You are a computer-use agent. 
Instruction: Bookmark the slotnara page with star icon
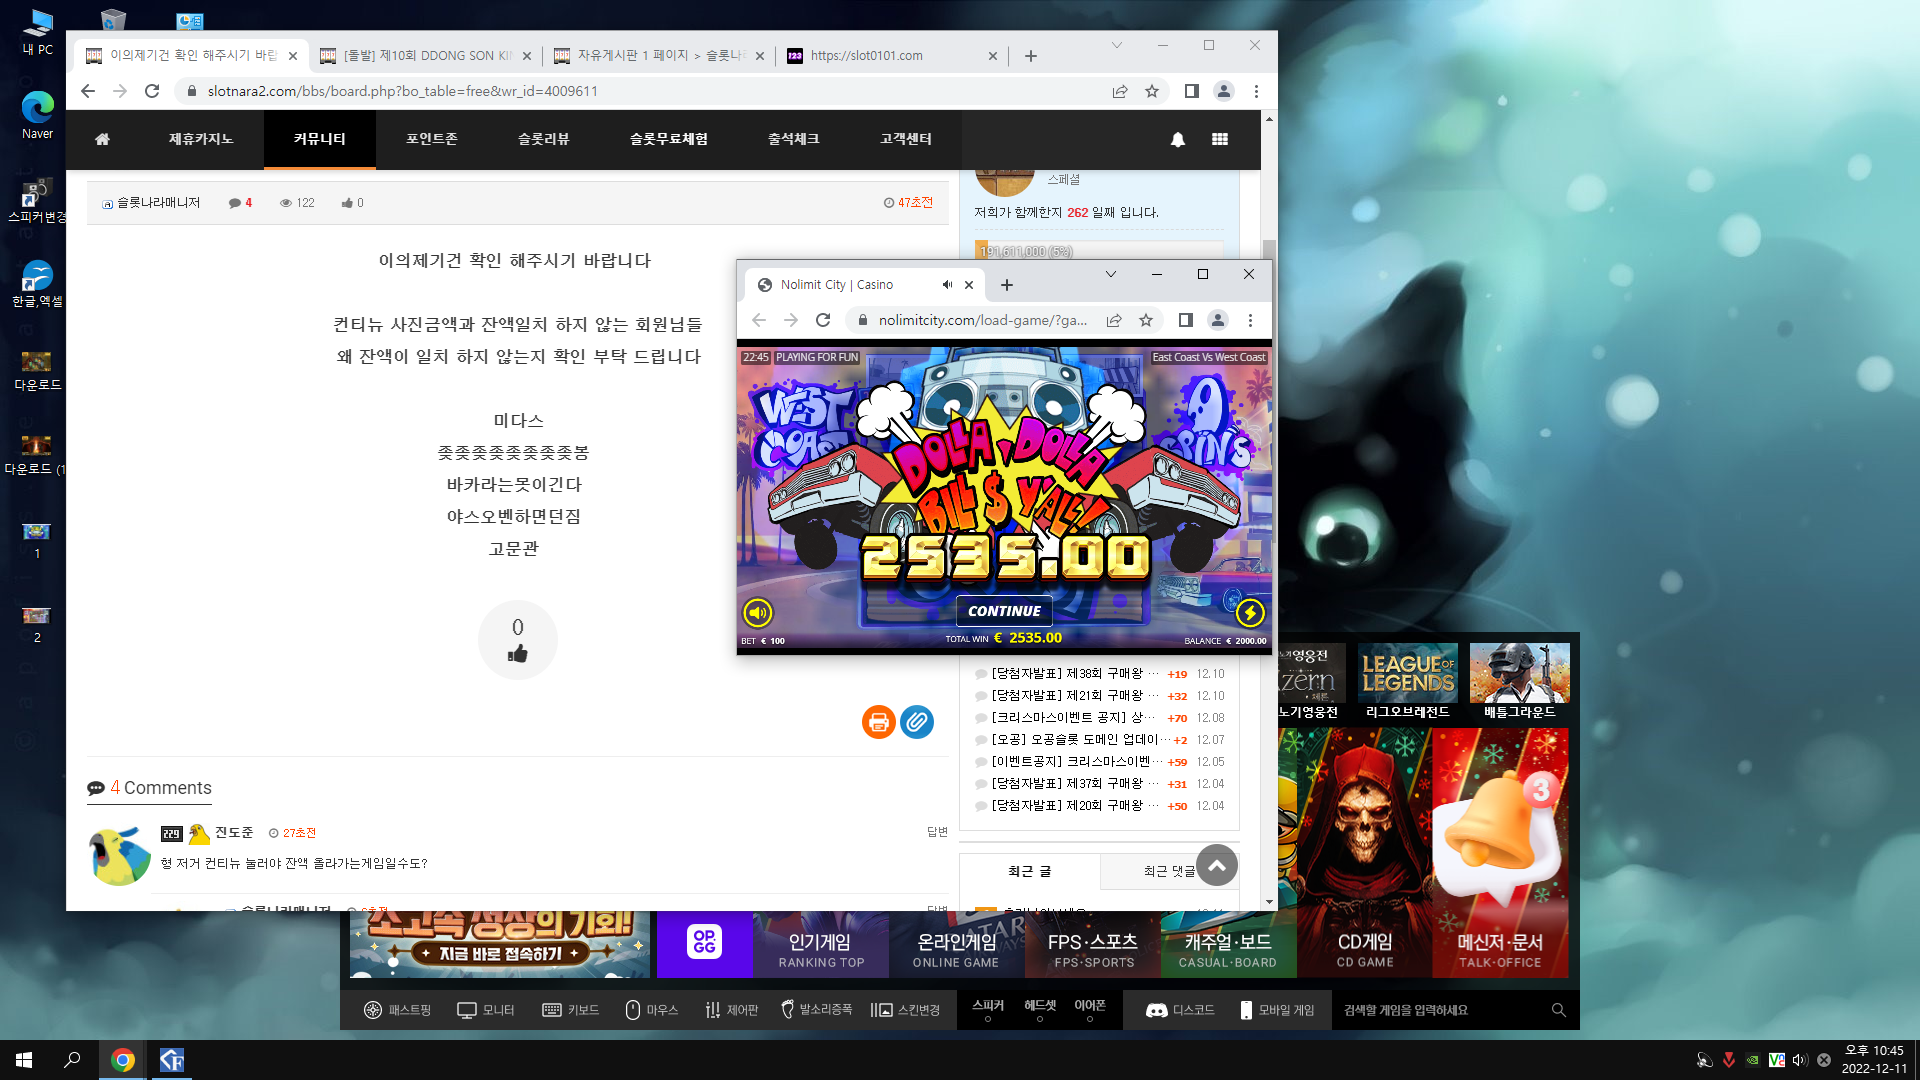tap(1152, 91)
